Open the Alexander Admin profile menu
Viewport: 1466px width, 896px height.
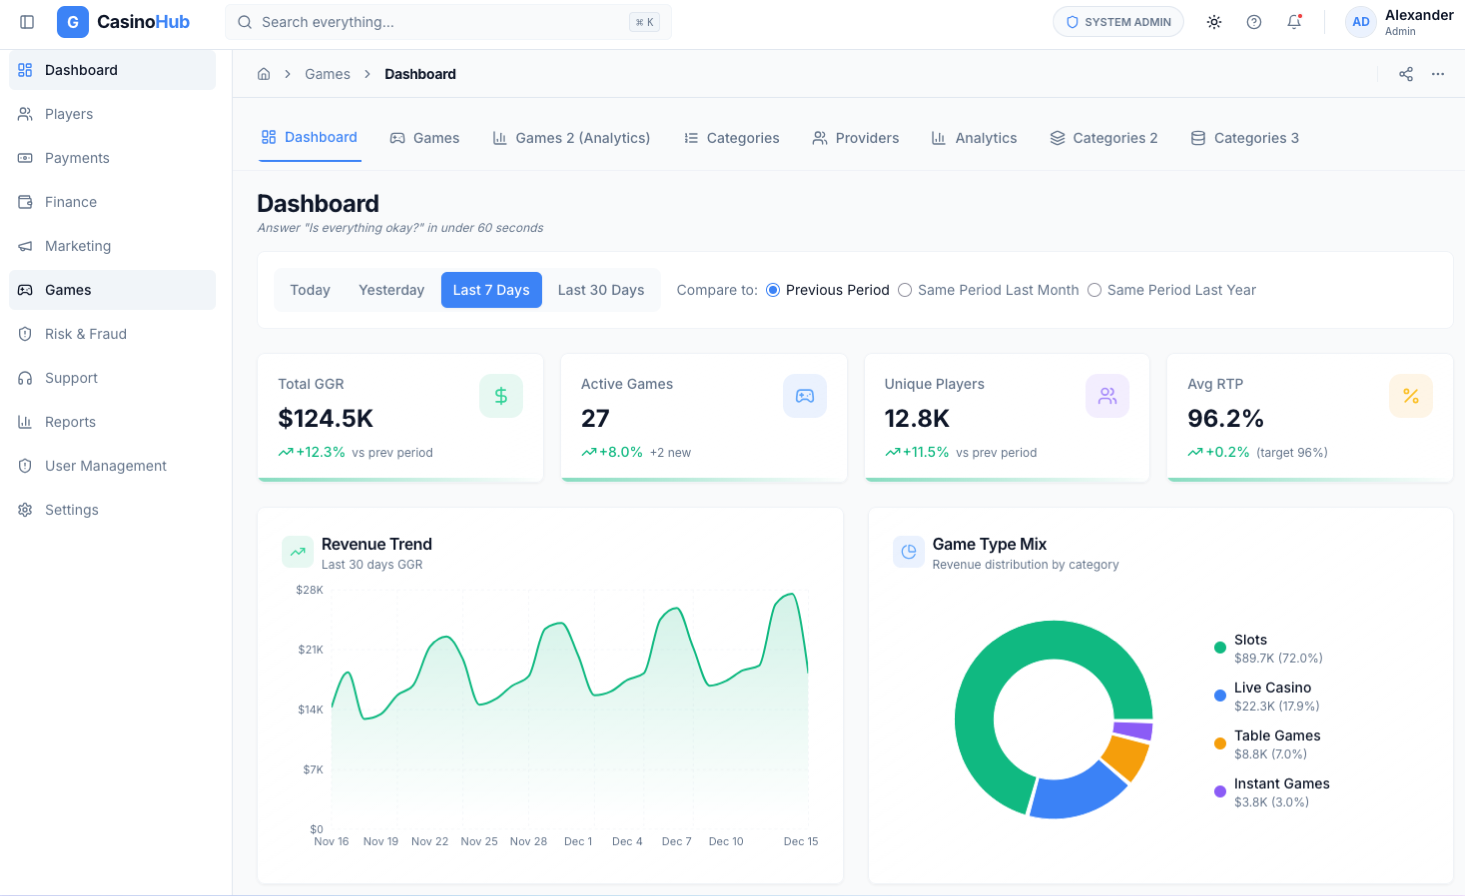(1400, 22)
